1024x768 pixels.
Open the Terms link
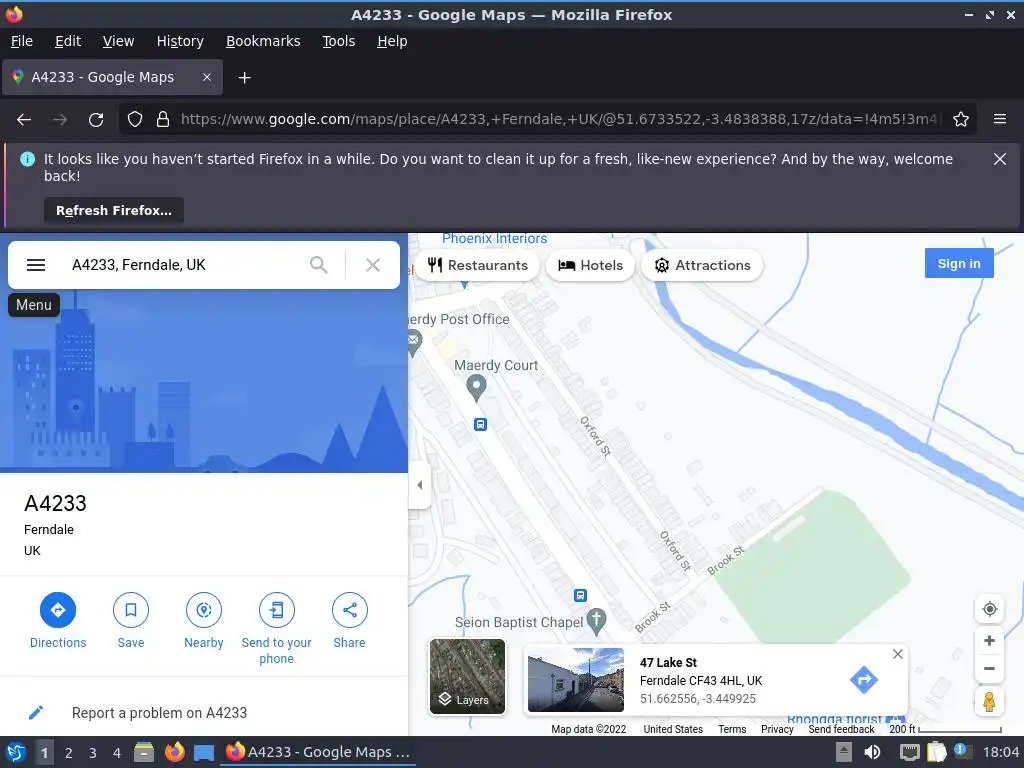732,729
